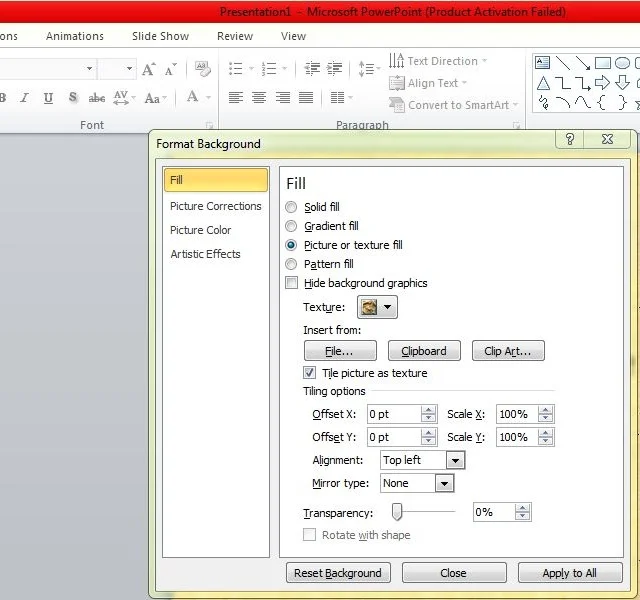Open the View ribbon tab
The width and height of the screenshot is (640, 600).
point(293,36)
